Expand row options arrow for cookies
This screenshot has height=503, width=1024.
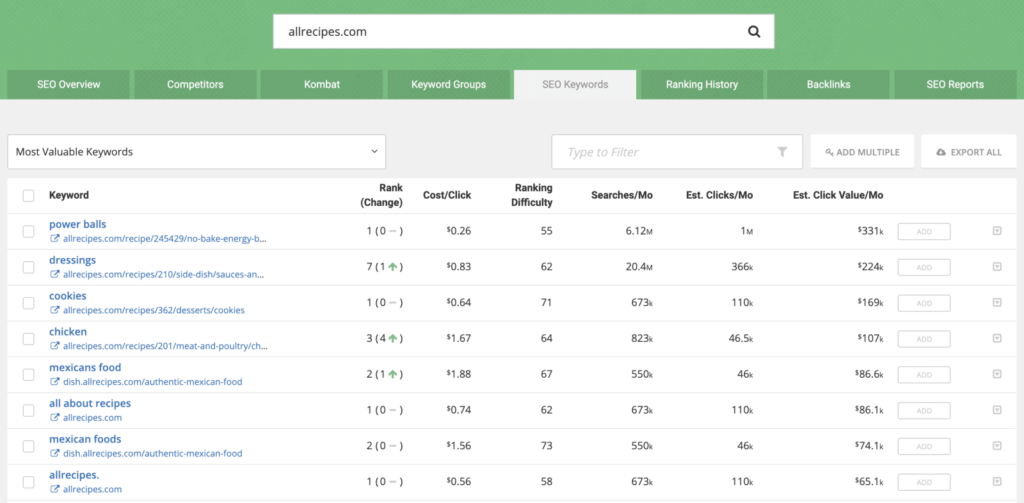click(997, 302)
